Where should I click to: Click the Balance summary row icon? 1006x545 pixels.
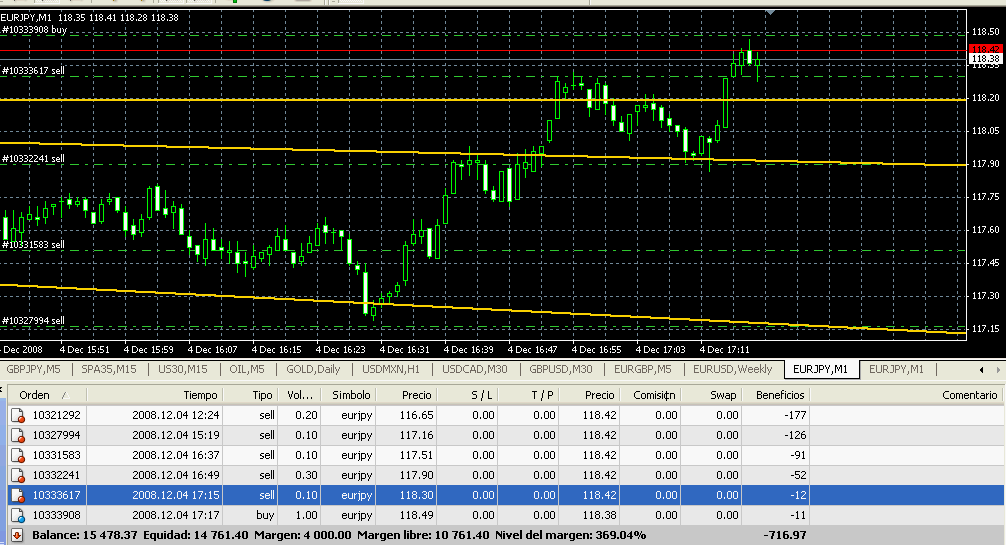click(x=14, y=536)
